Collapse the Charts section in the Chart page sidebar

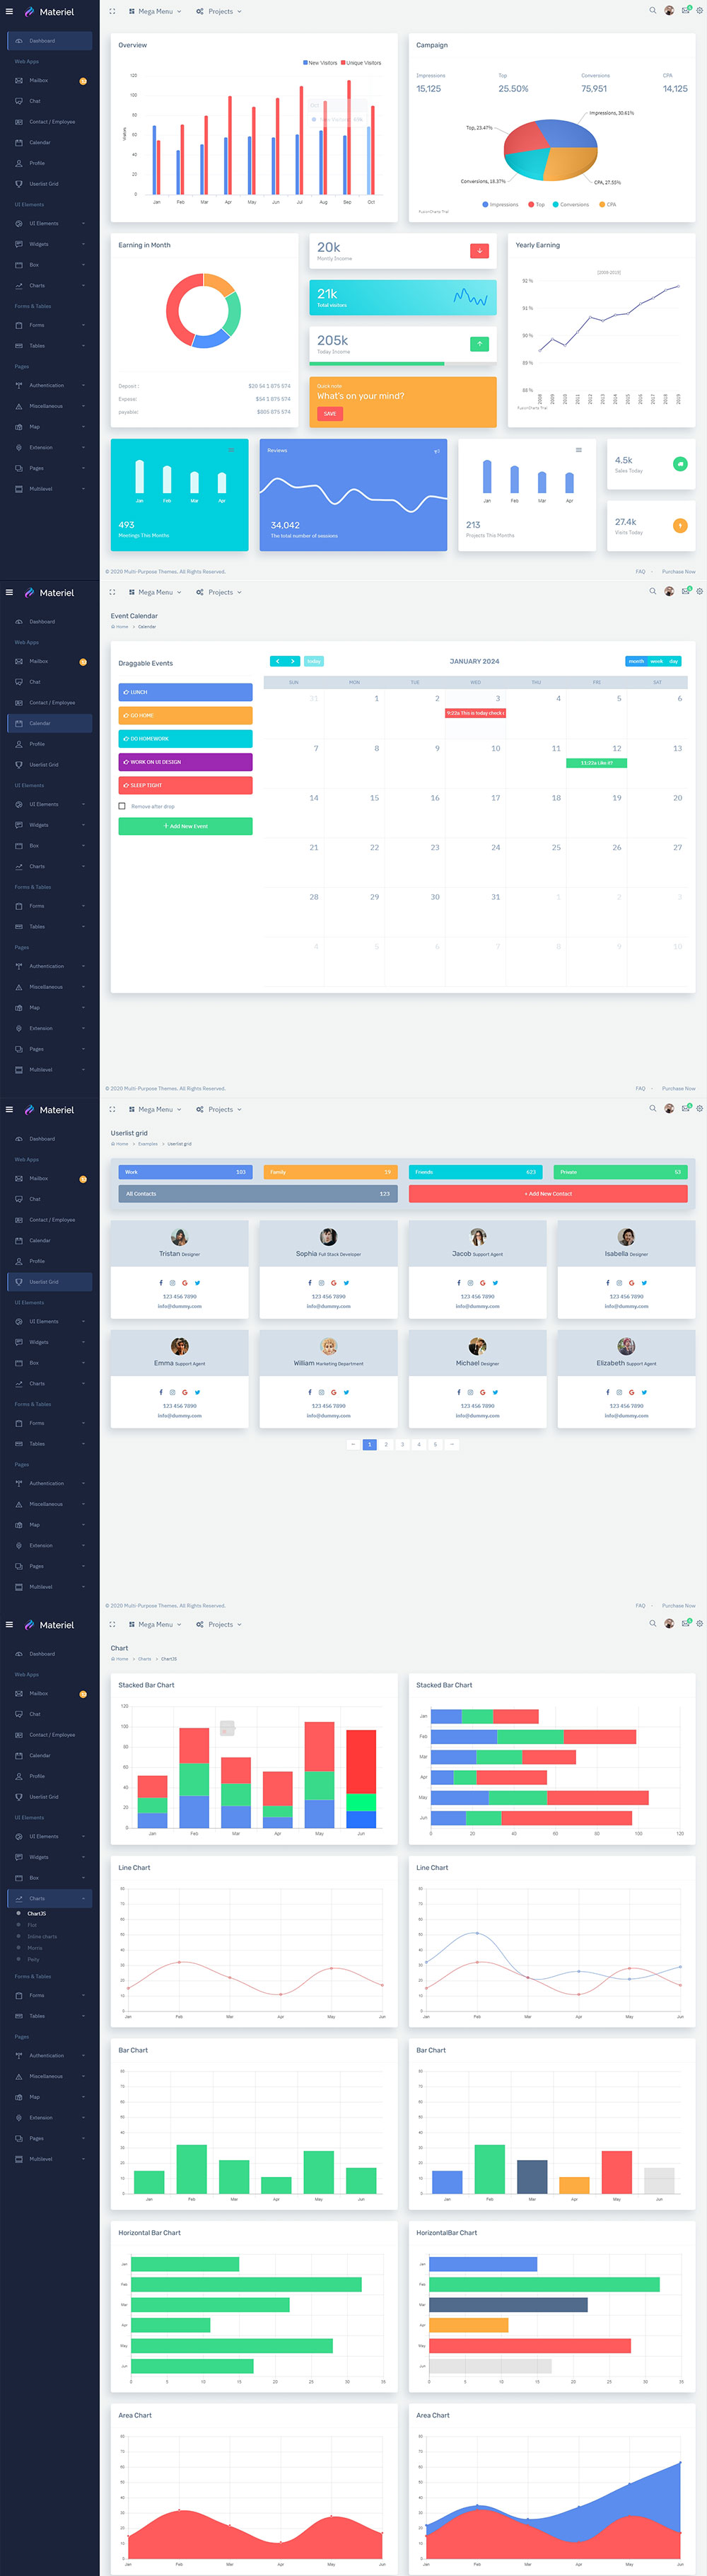[50, 1898]
